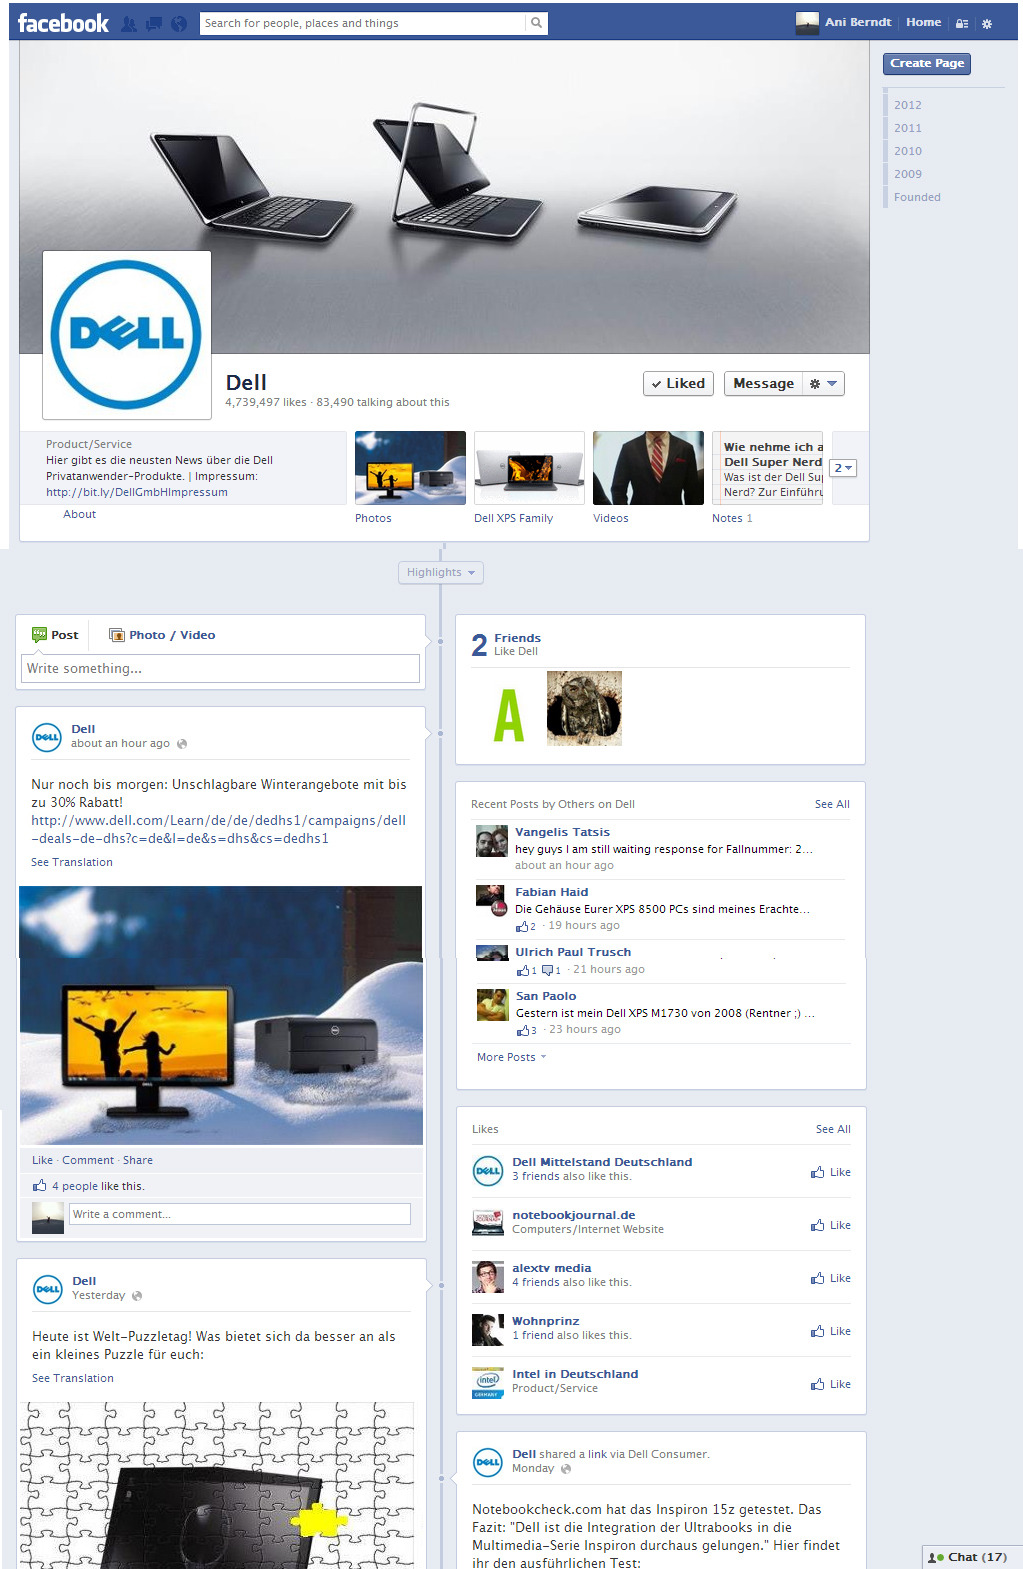Open the About link

click(80, 514)
